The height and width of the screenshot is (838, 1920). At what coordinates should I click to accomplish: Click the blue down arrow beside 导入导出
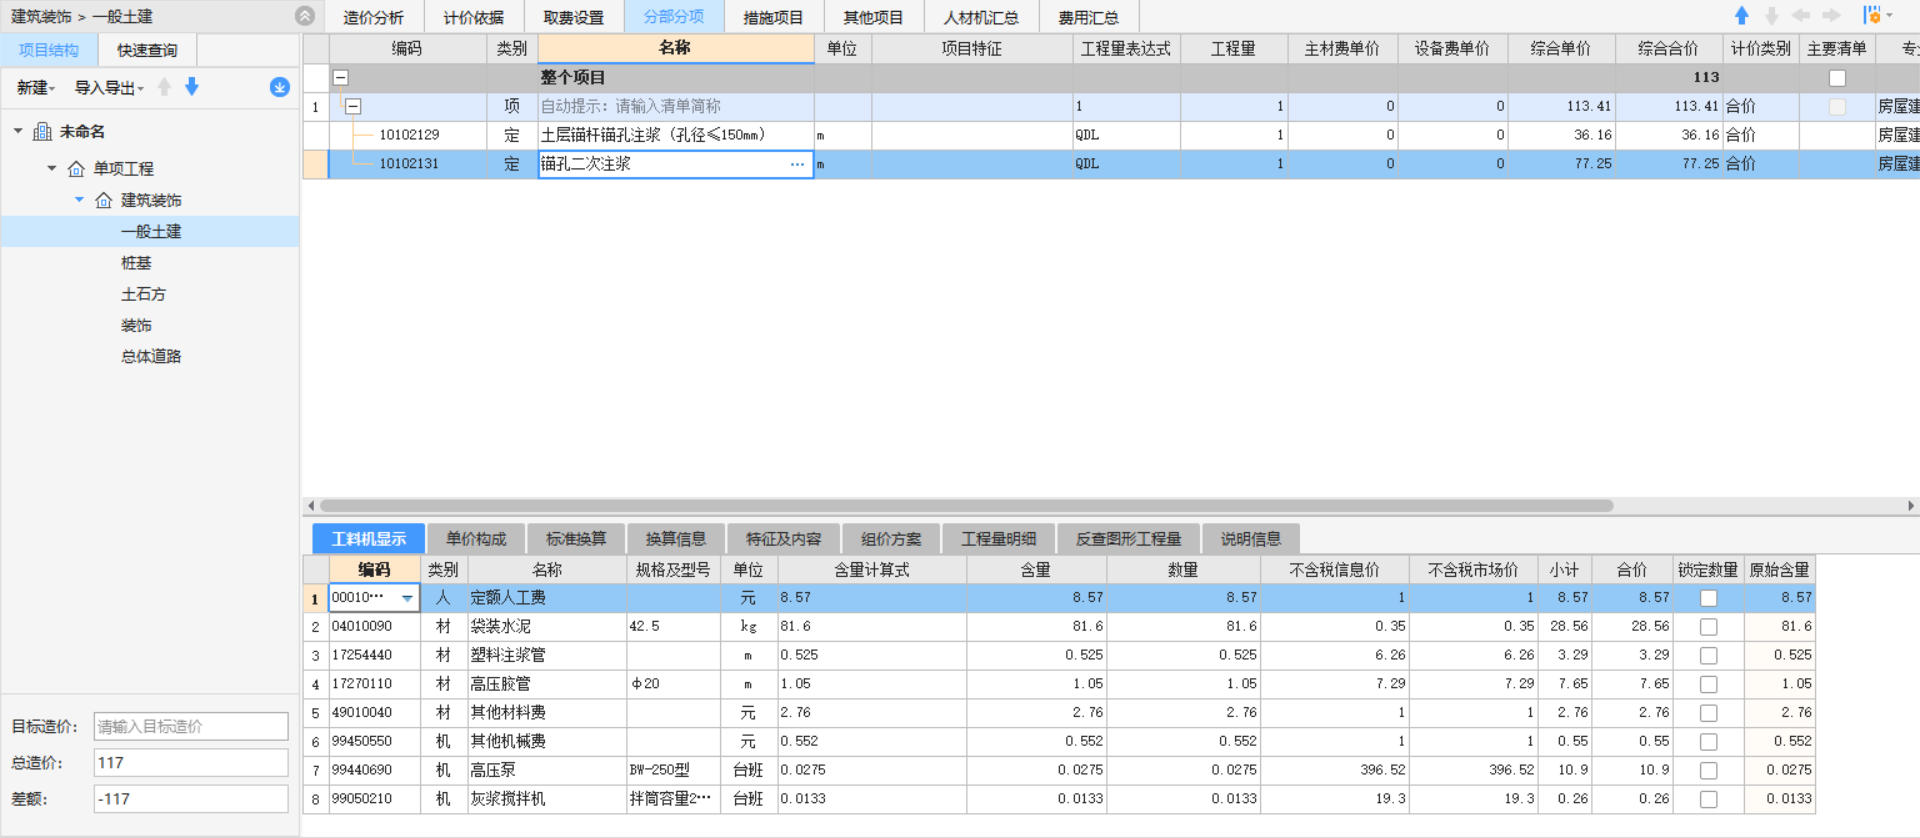(192, 87)
